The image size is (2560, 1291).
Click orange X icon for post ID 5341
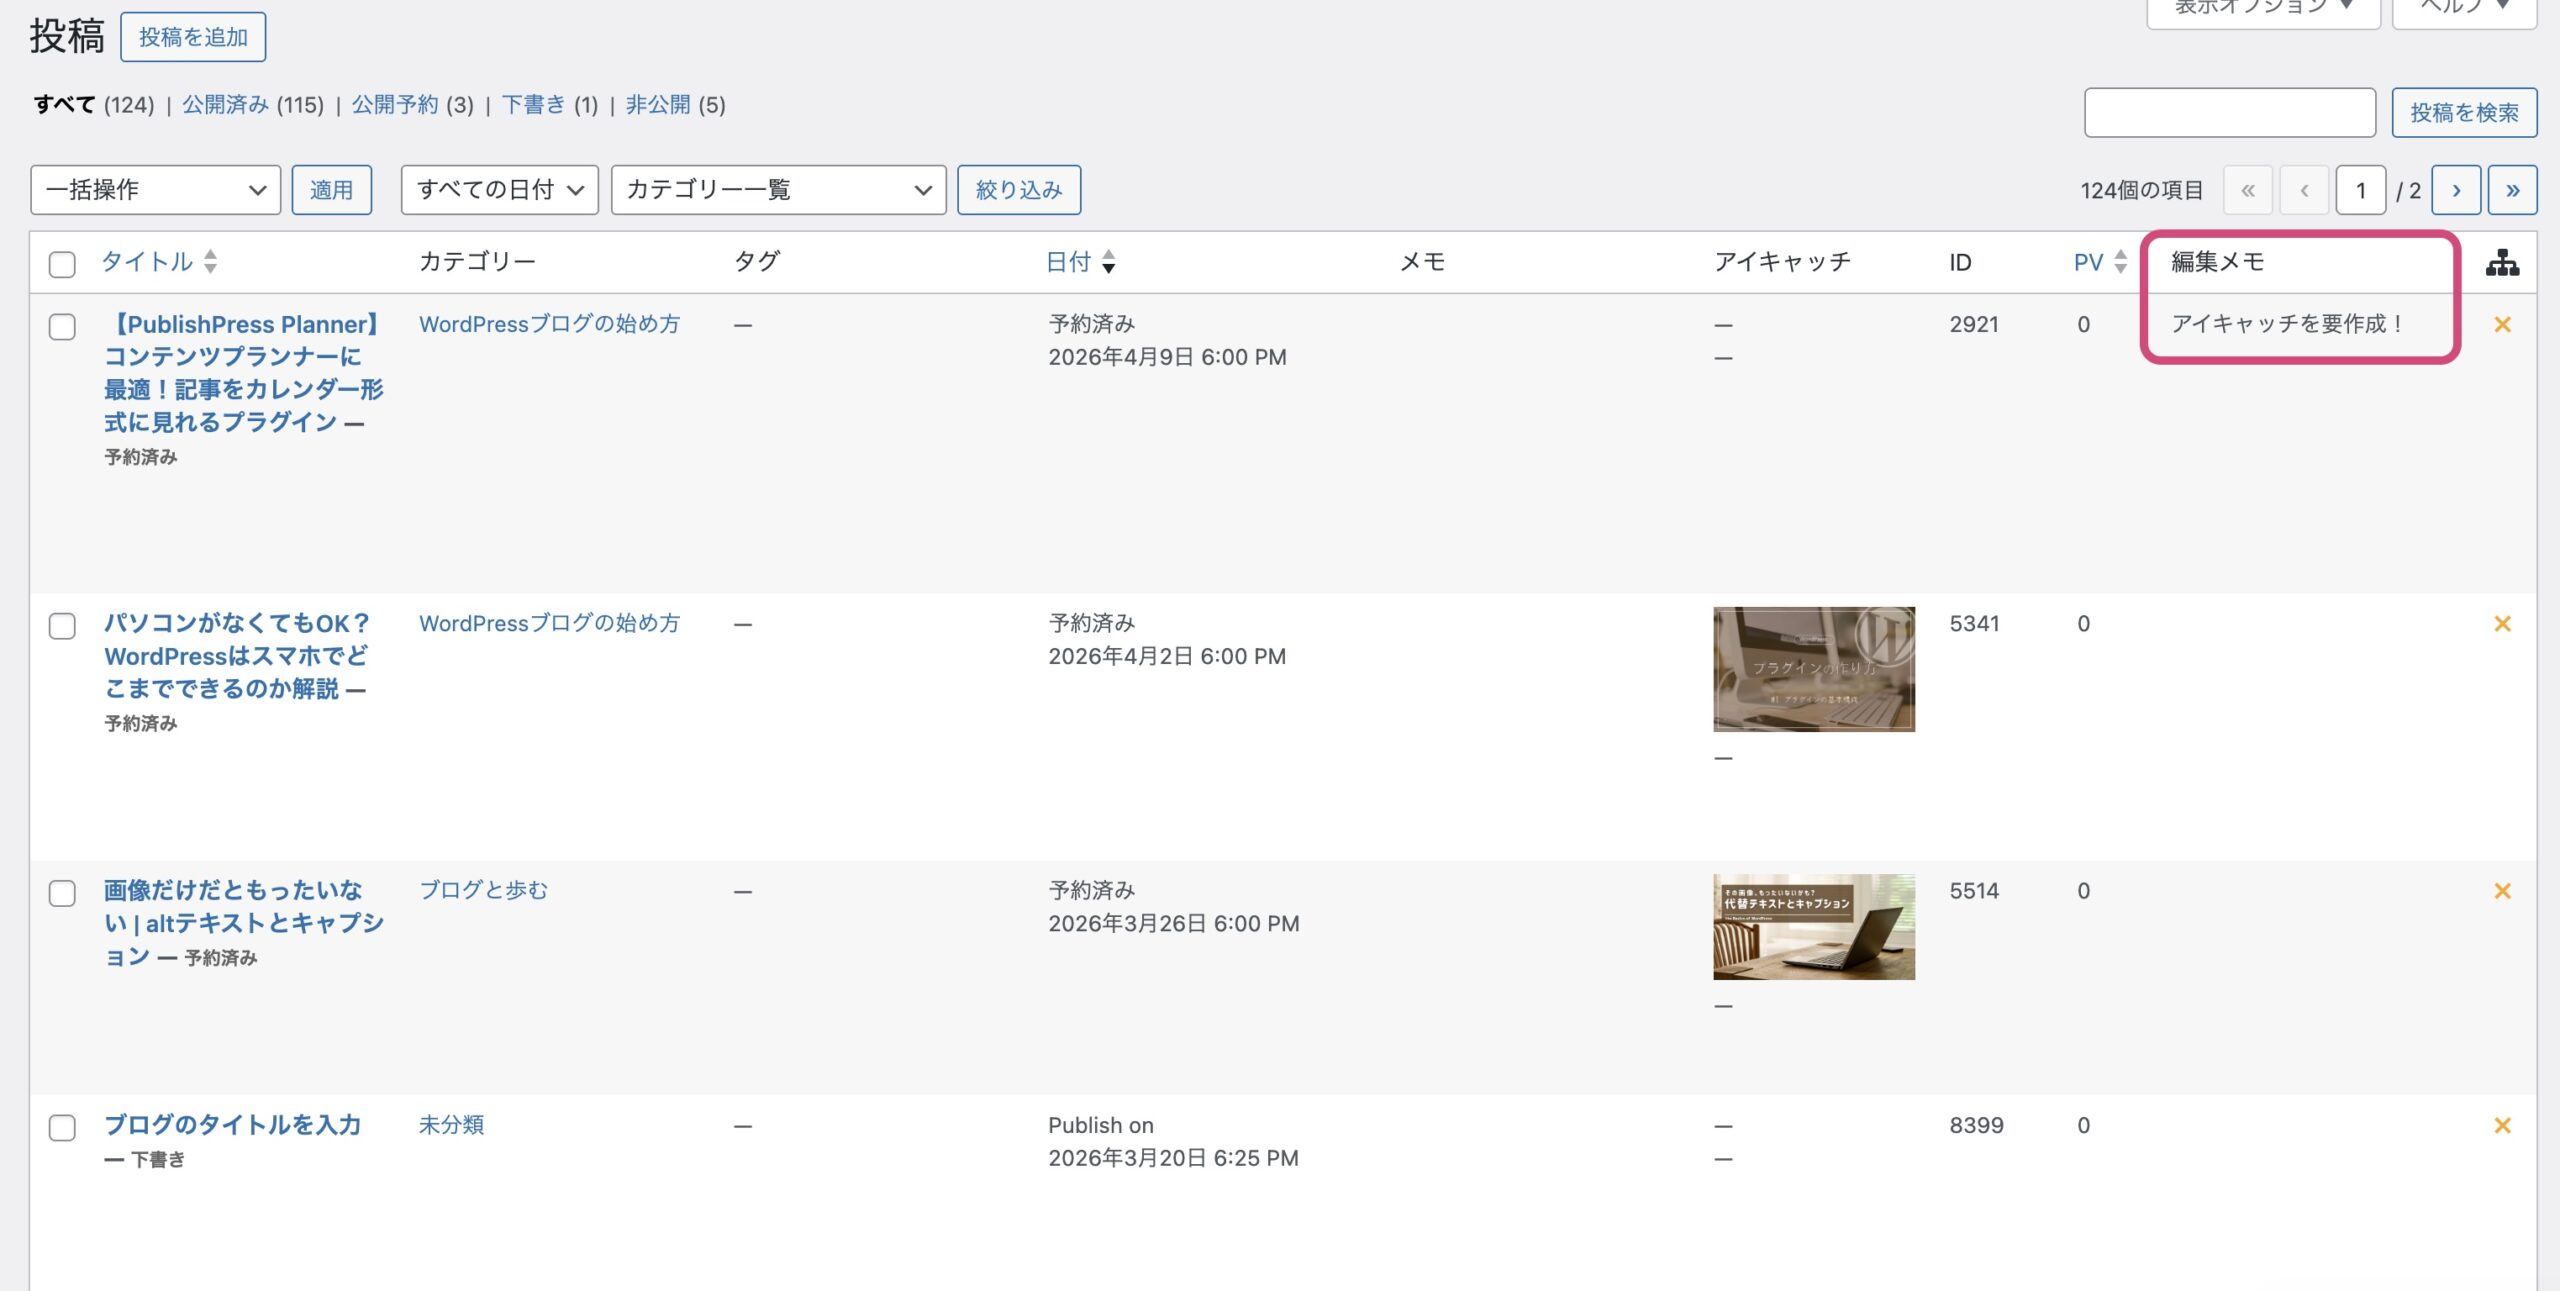[x=2502, y=623]
